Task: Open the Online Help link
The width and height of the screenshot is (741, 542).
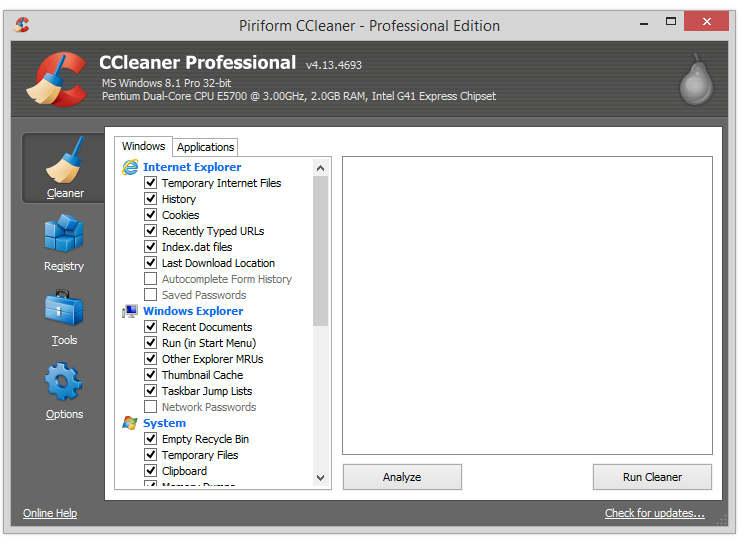Action: point(50,513)
